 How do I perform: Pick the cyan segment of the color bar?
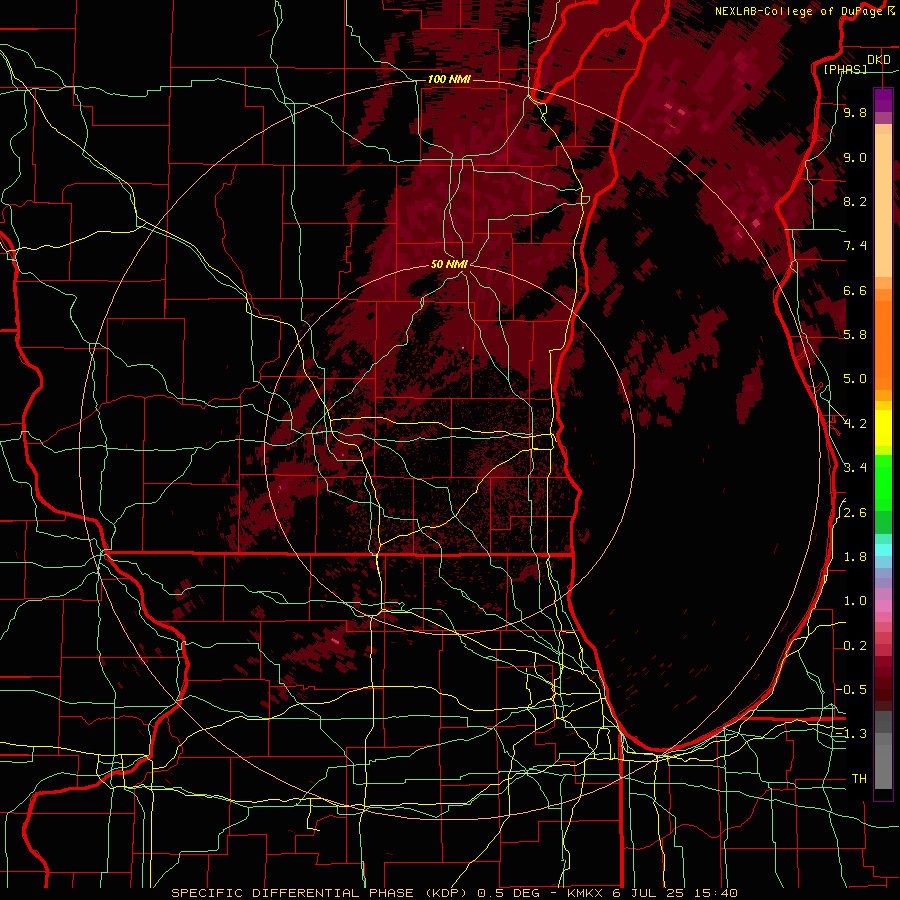point(883,550)
